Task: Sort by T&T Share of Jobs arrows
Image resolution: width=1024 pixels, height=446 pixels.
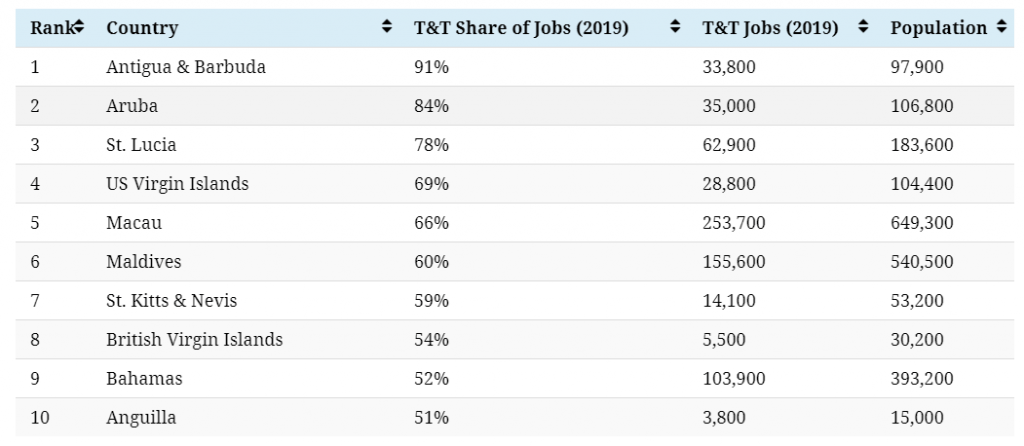Action: tap(675, 27)
